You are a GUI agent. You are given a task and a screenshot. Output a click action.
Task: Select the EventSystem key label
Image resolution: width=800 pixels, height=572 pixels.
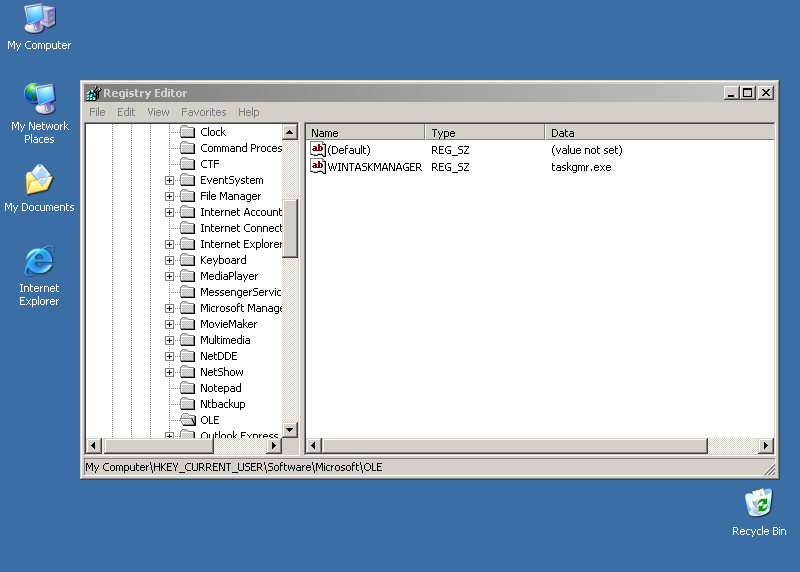click(232, 180)
